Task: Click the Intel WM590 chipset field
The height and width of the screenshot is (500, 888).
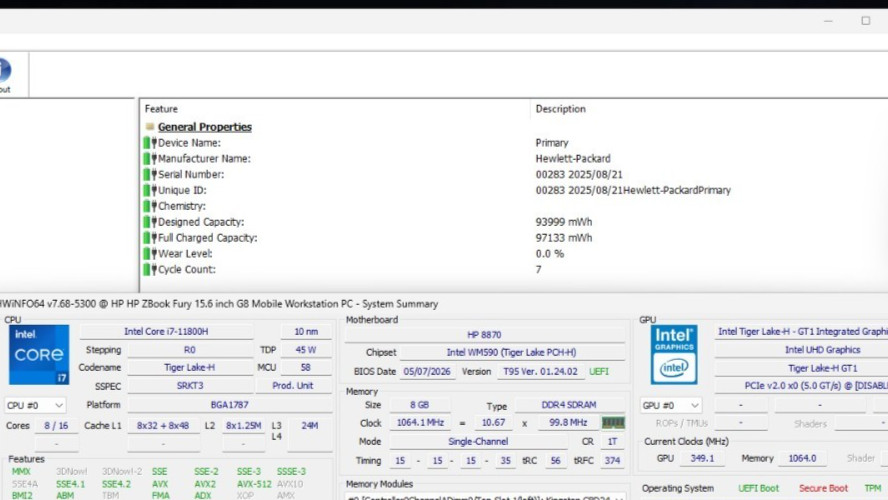Action: pos(511,352)
